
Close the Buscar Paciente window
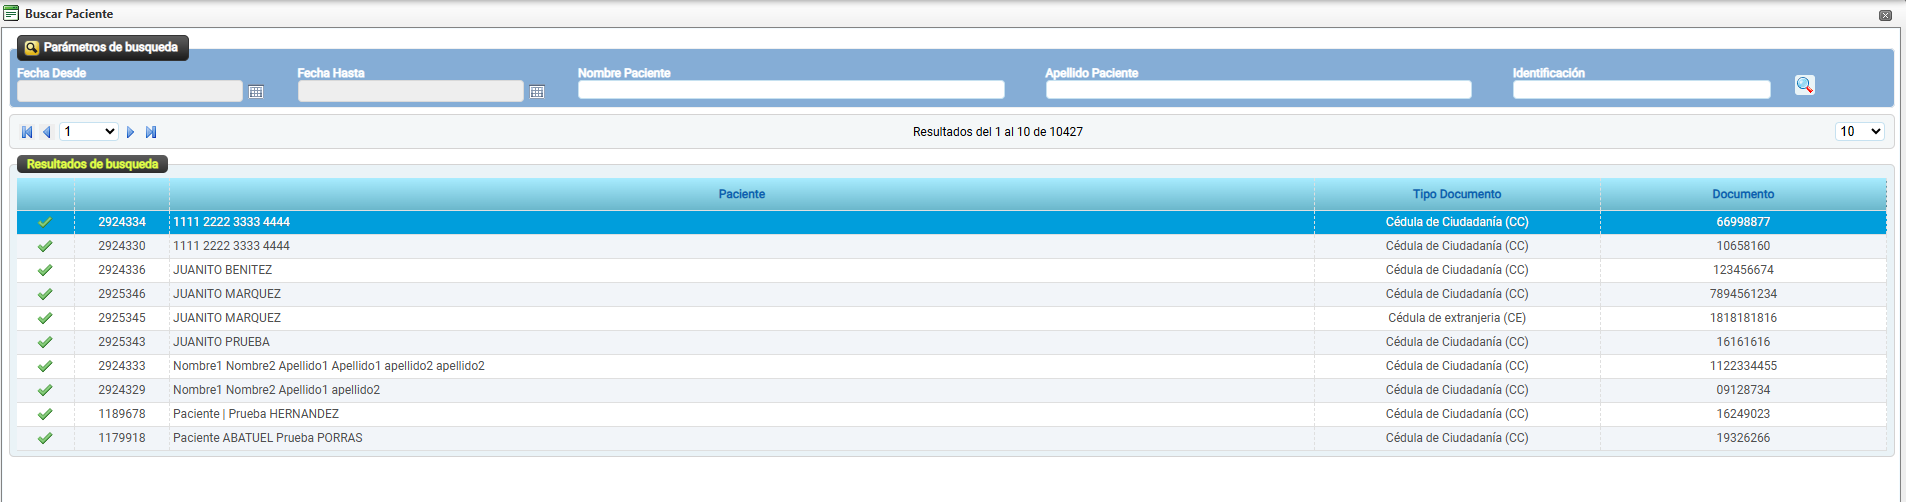click(1885, 15)
